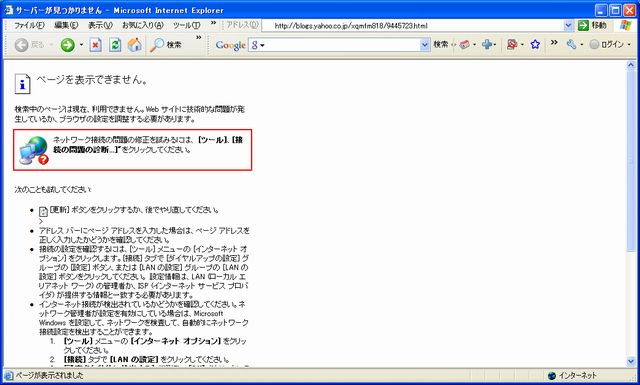Close the Internet Explorer window
The image size is (640, 385).
click(629, 10)
